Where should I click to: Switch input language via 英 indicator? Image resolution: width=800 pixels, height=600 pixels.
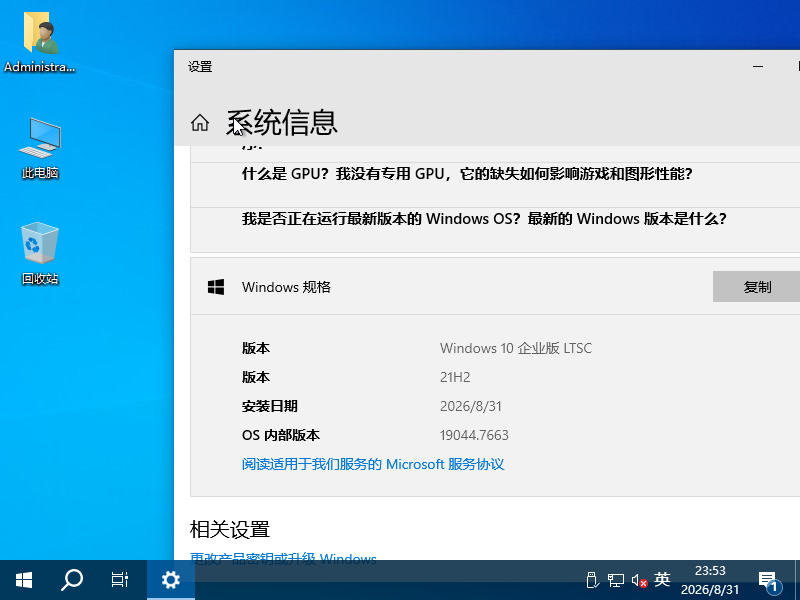click(x=662, y=579)
